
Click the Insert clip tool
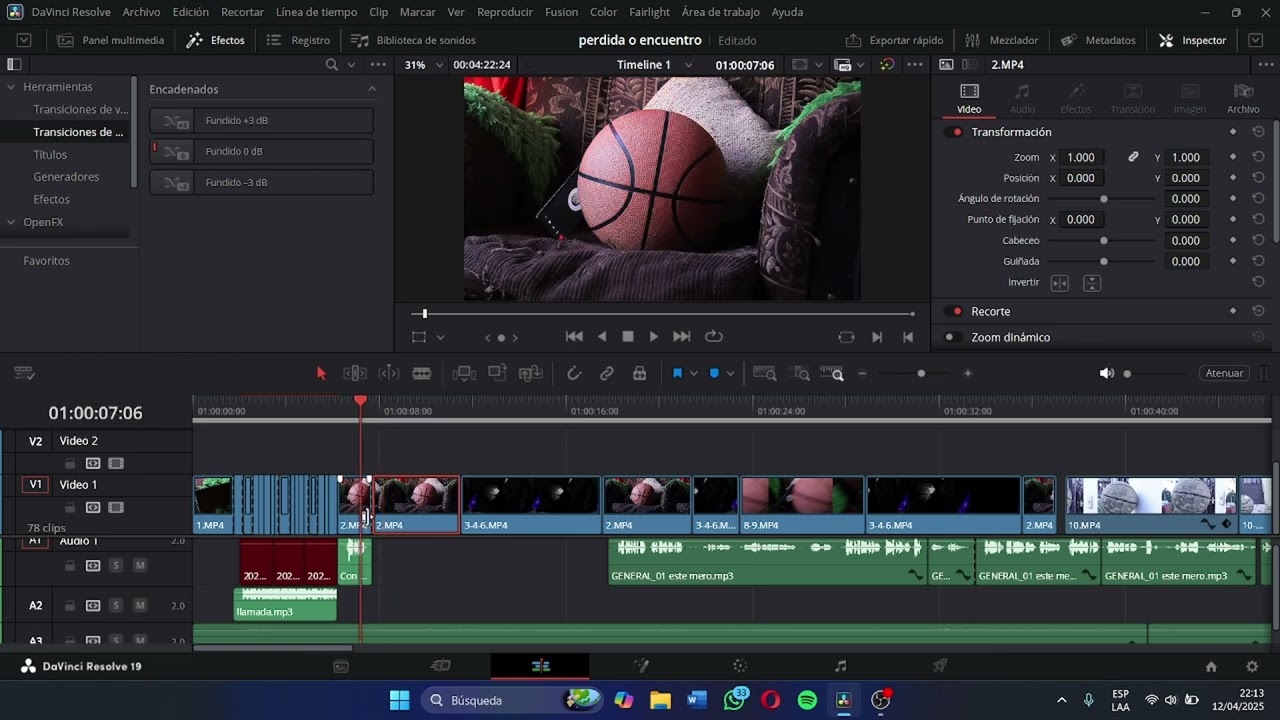(464, 373)
